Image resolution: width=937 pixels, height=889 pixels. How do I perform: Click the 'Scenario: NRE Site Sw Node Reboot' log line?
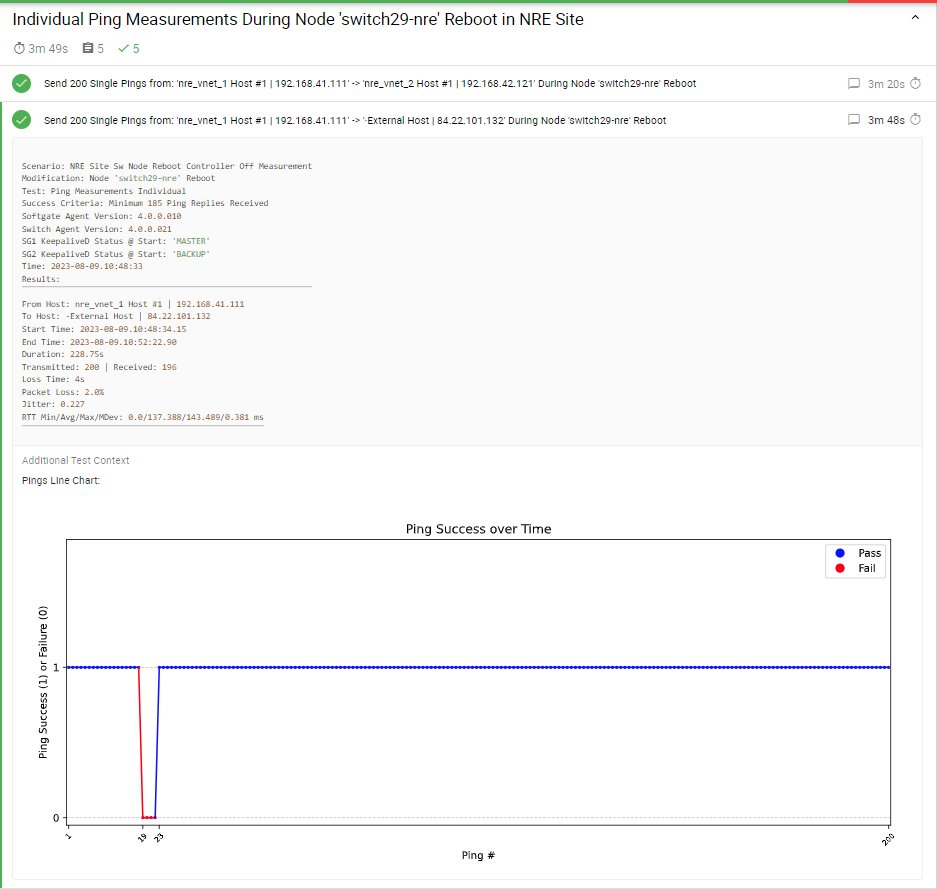click(167, 166)
